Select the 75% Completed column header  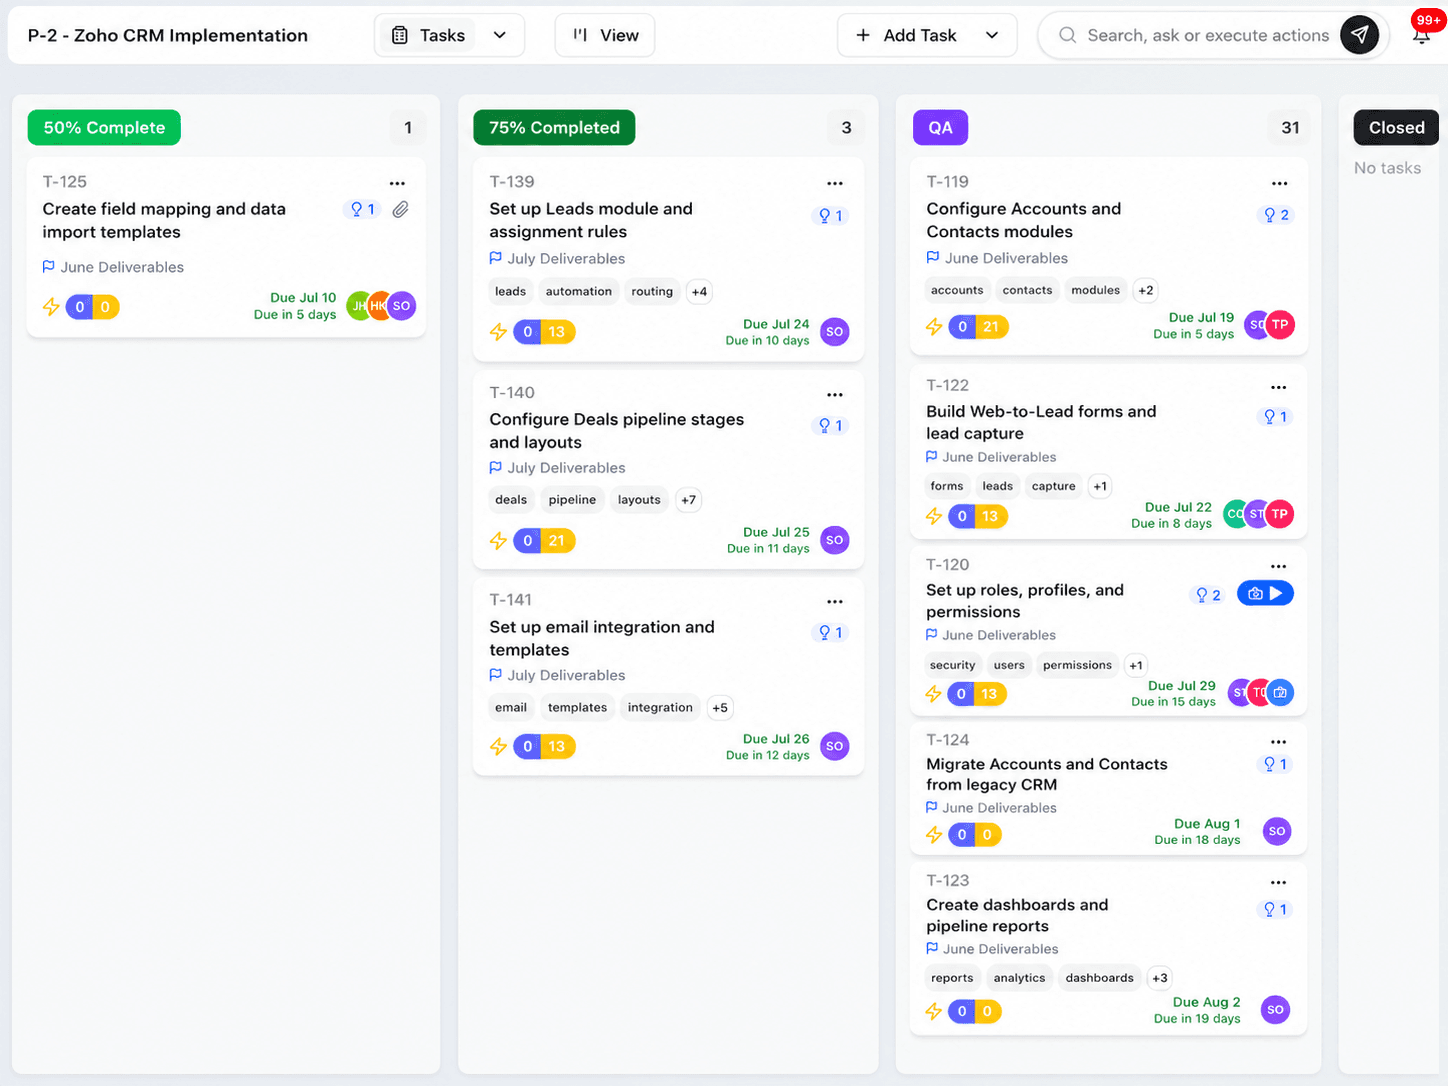[x=554, y=127]
